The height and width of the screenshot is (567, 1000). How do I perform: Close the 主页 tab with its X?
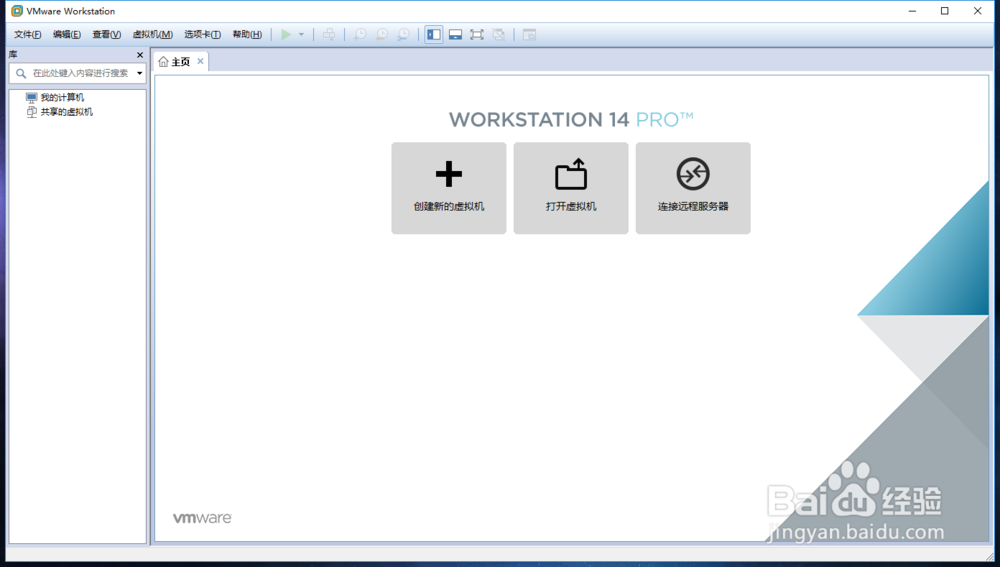click(x=200, y=61)
